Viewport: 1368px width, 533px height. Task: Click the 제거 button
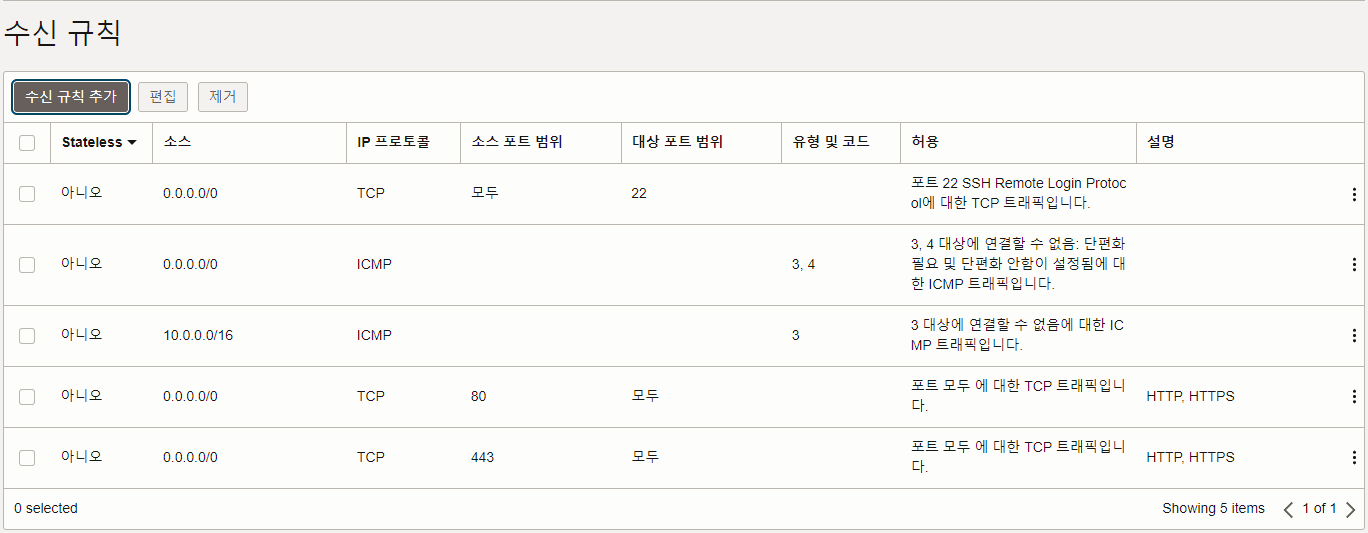pyautogui.click(x=223, y=97)
